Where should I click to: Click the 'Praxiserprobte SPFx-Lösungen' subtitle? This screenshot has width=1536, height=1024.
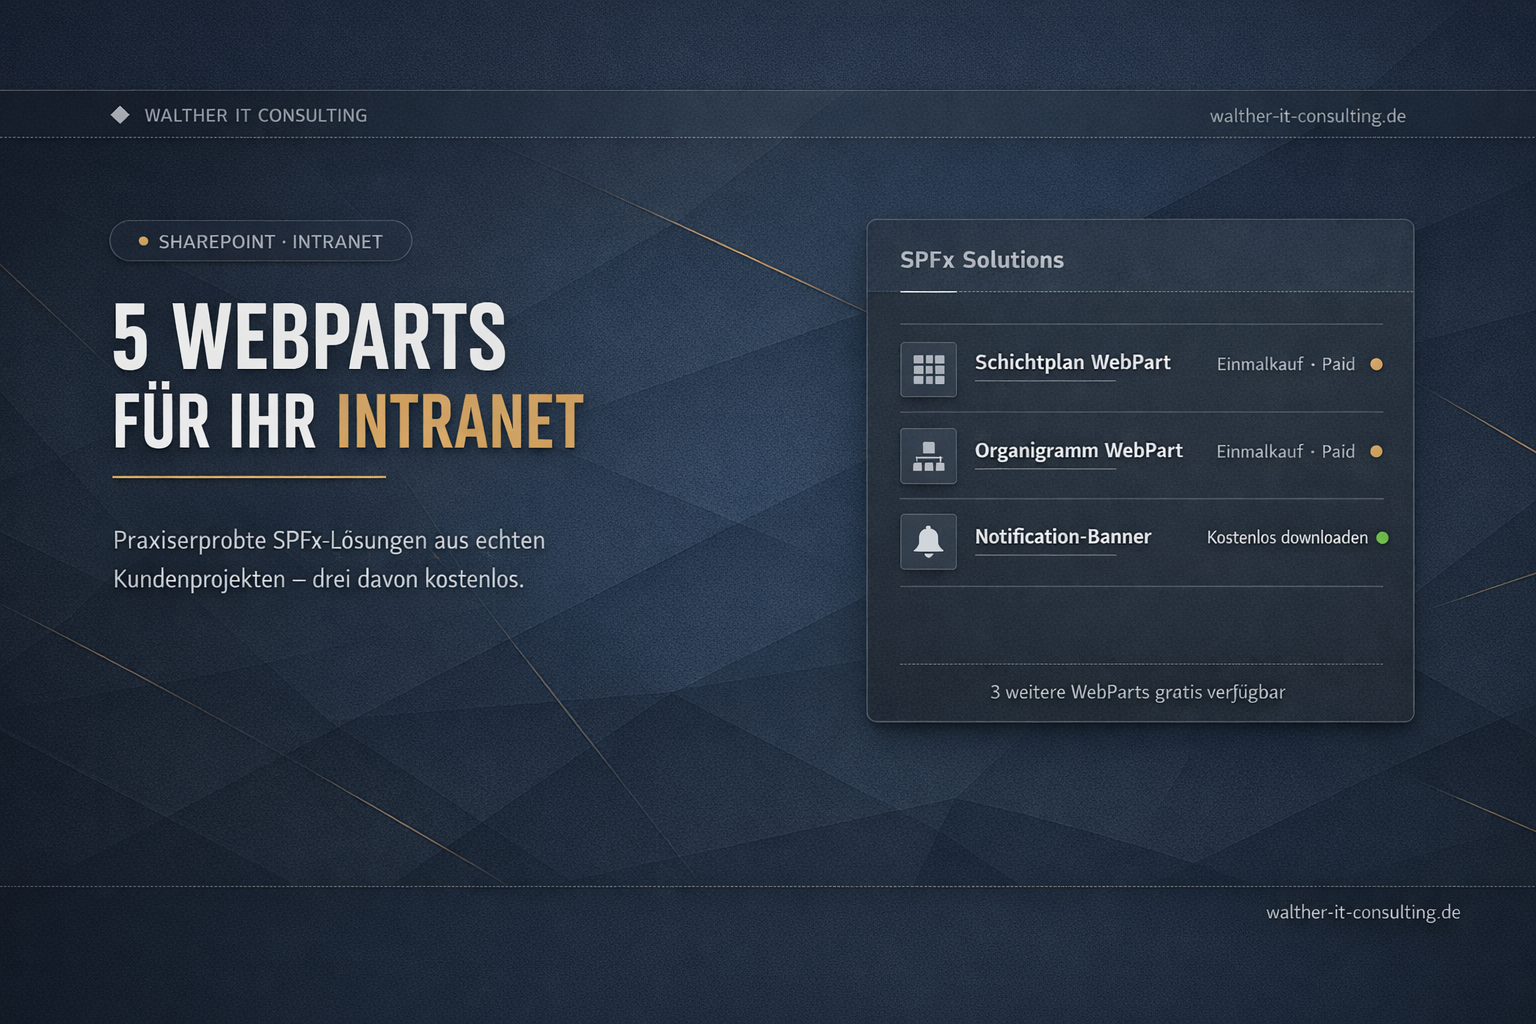click(329, 559)
